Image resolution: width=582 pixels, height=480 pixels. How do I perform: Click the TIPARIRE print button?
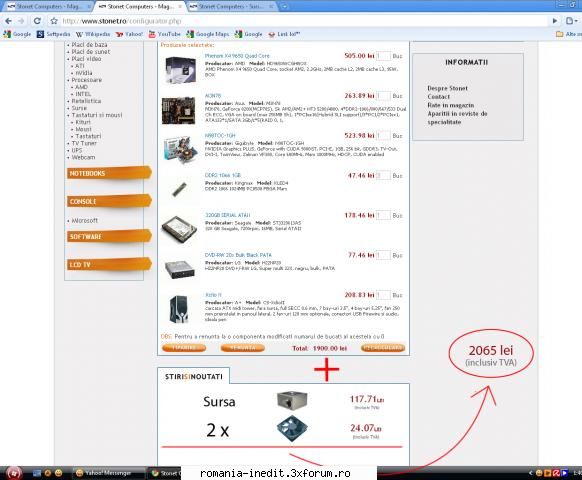tap(184, 348)
